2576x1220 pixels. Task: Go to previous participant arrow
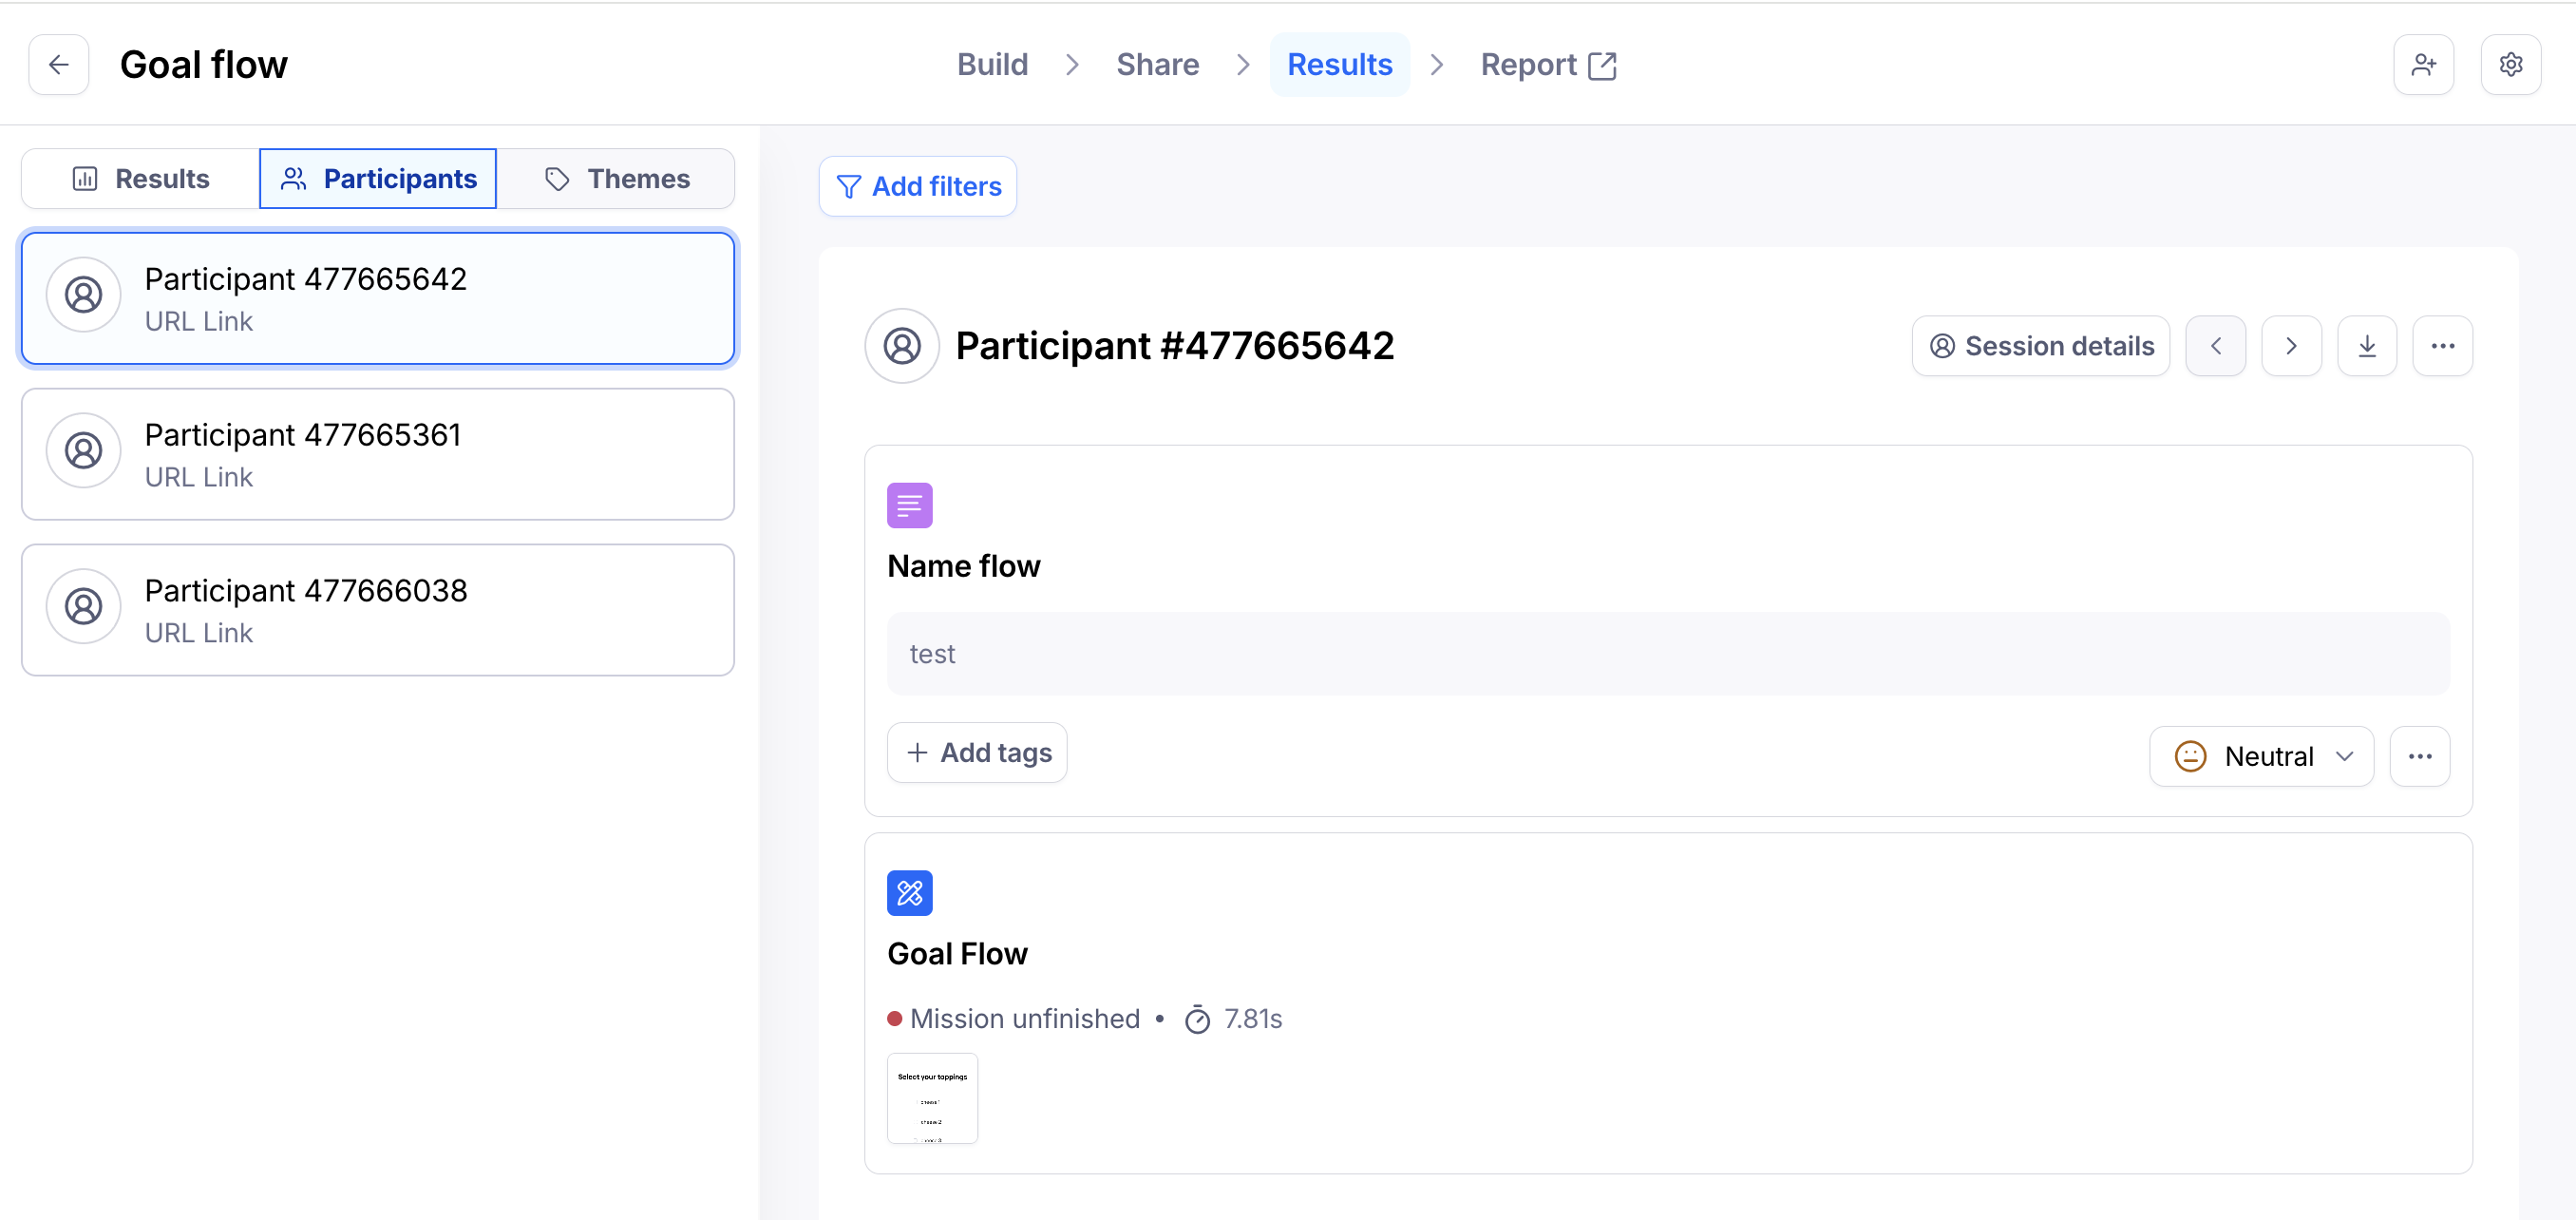[x=2215, y=346]
